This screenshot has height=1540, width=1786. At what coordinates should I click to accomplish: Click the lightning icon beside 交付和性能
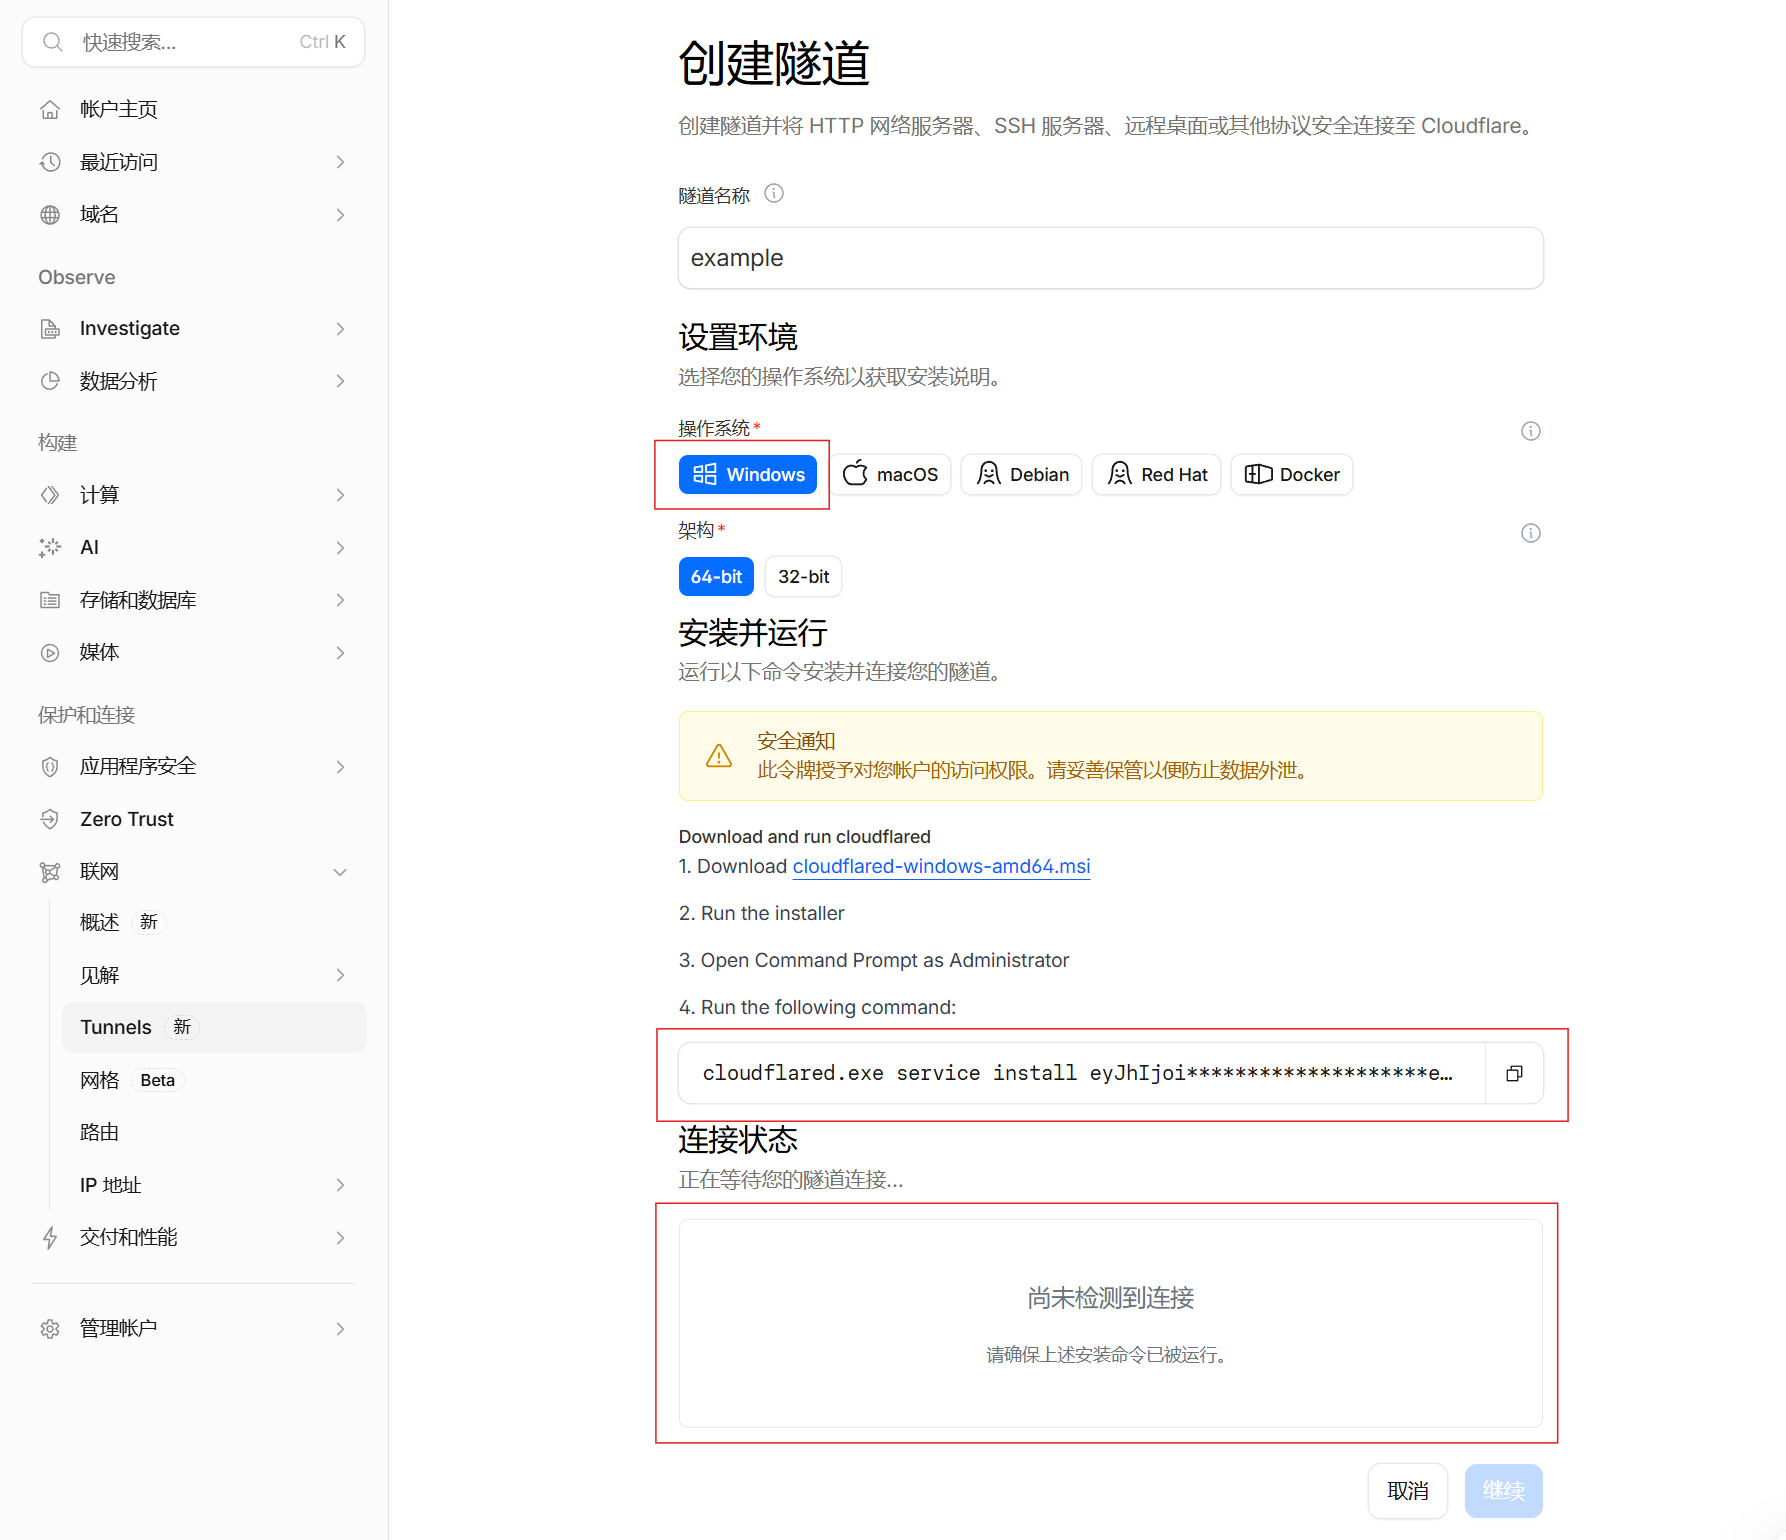(x=50, y=1238)
